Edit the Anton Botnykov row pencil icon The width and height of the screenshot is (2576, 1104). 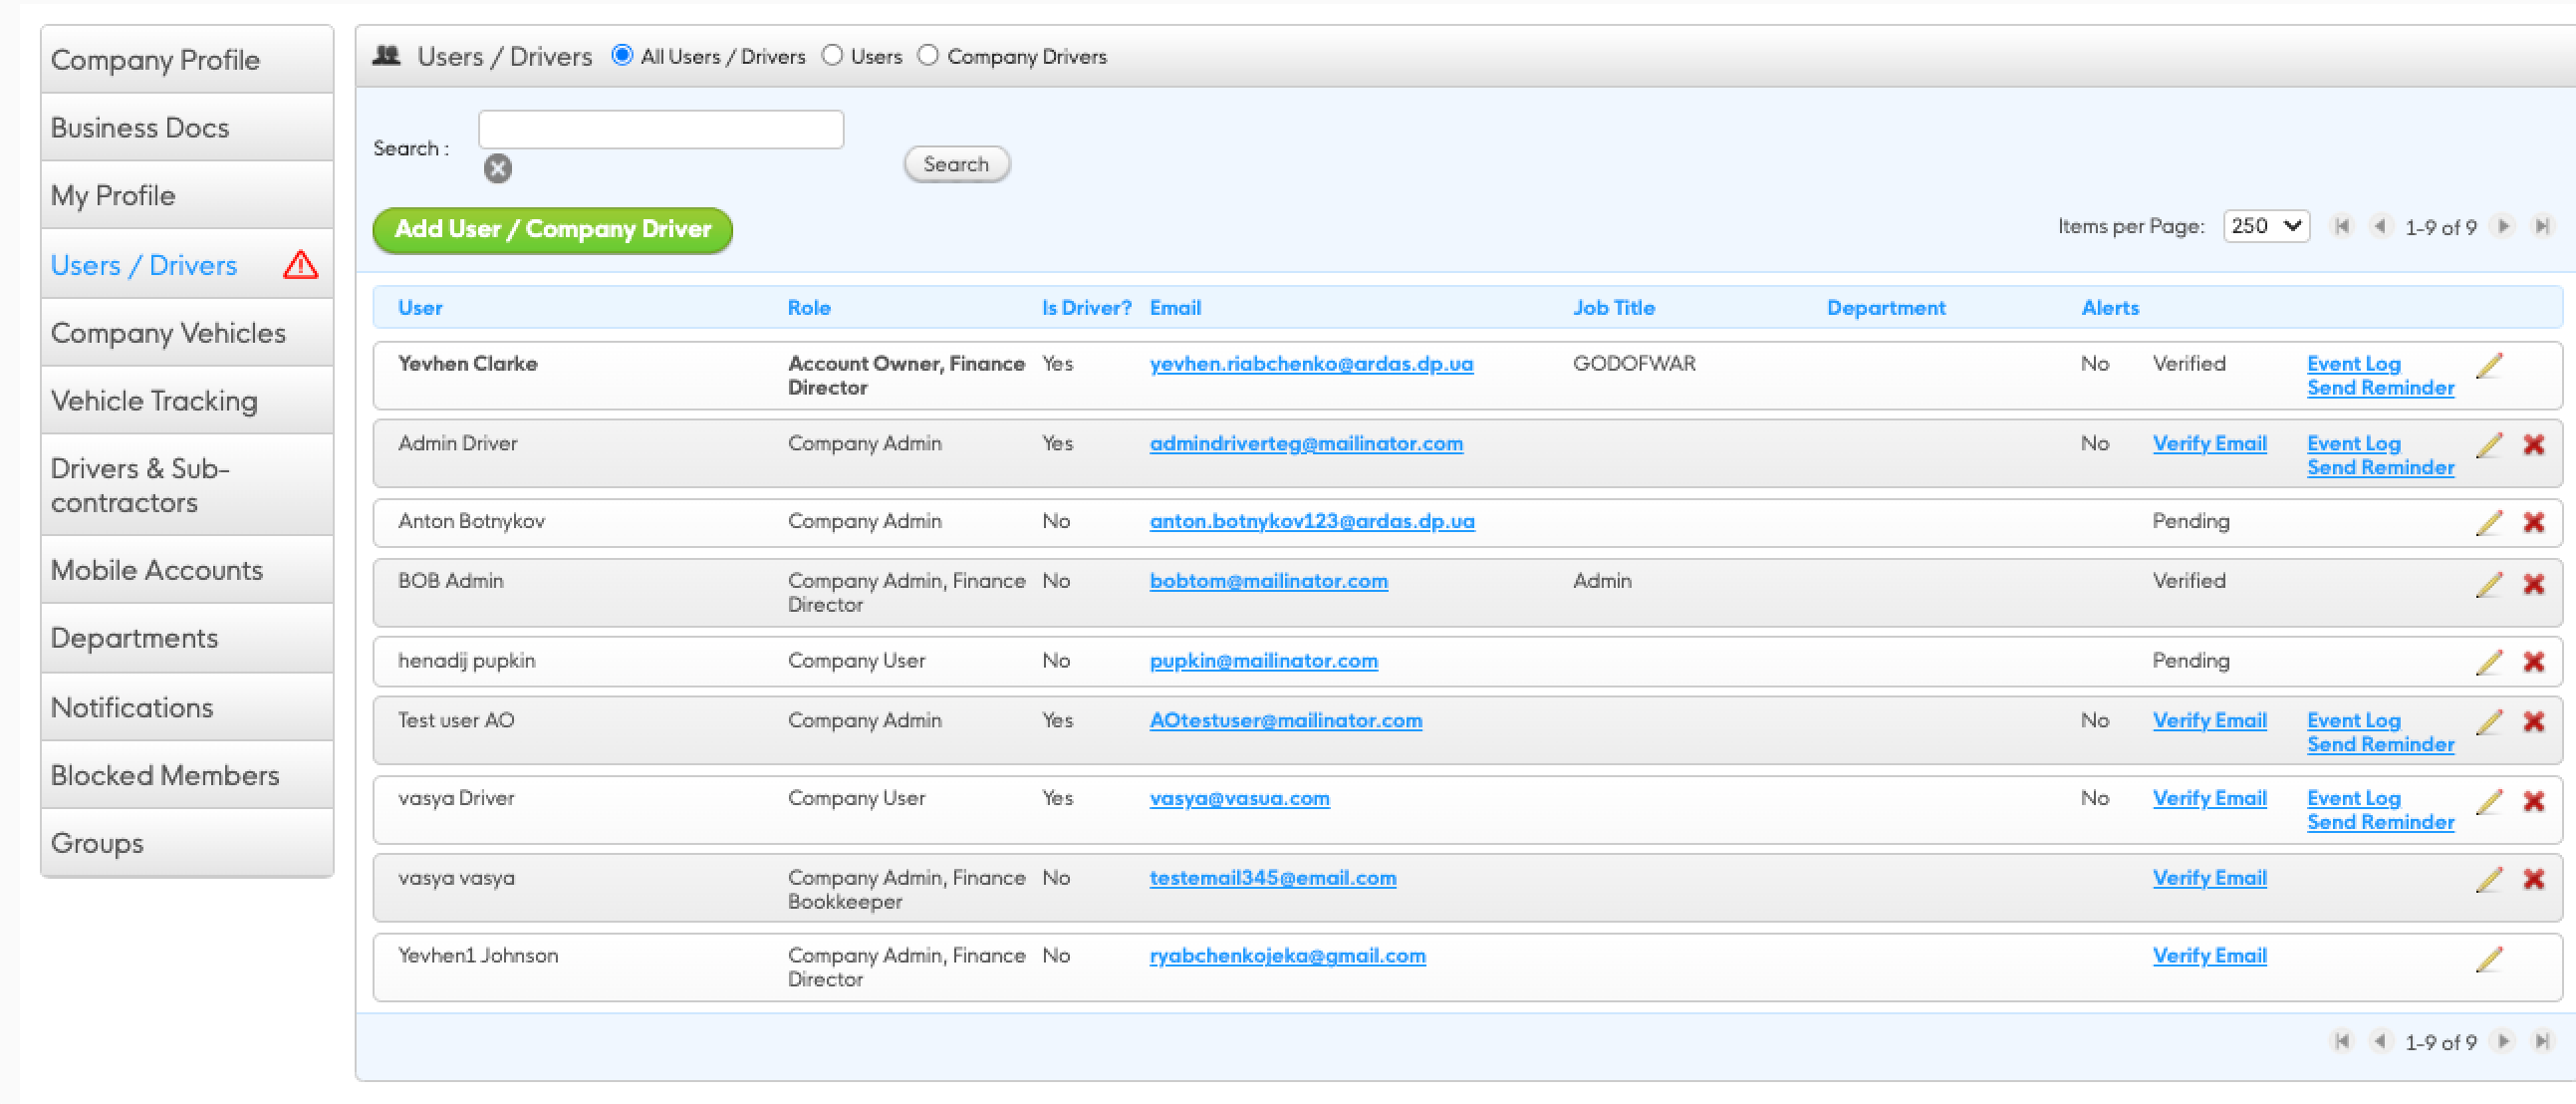coord(2489,523)
